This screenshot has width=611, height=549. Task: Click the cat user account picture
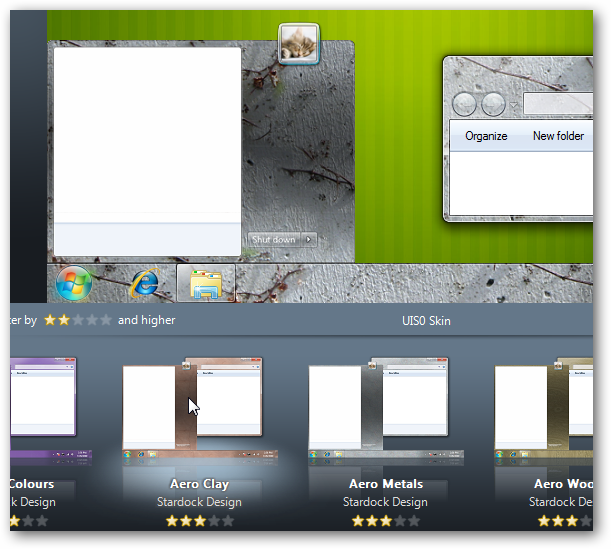[298, 44]
